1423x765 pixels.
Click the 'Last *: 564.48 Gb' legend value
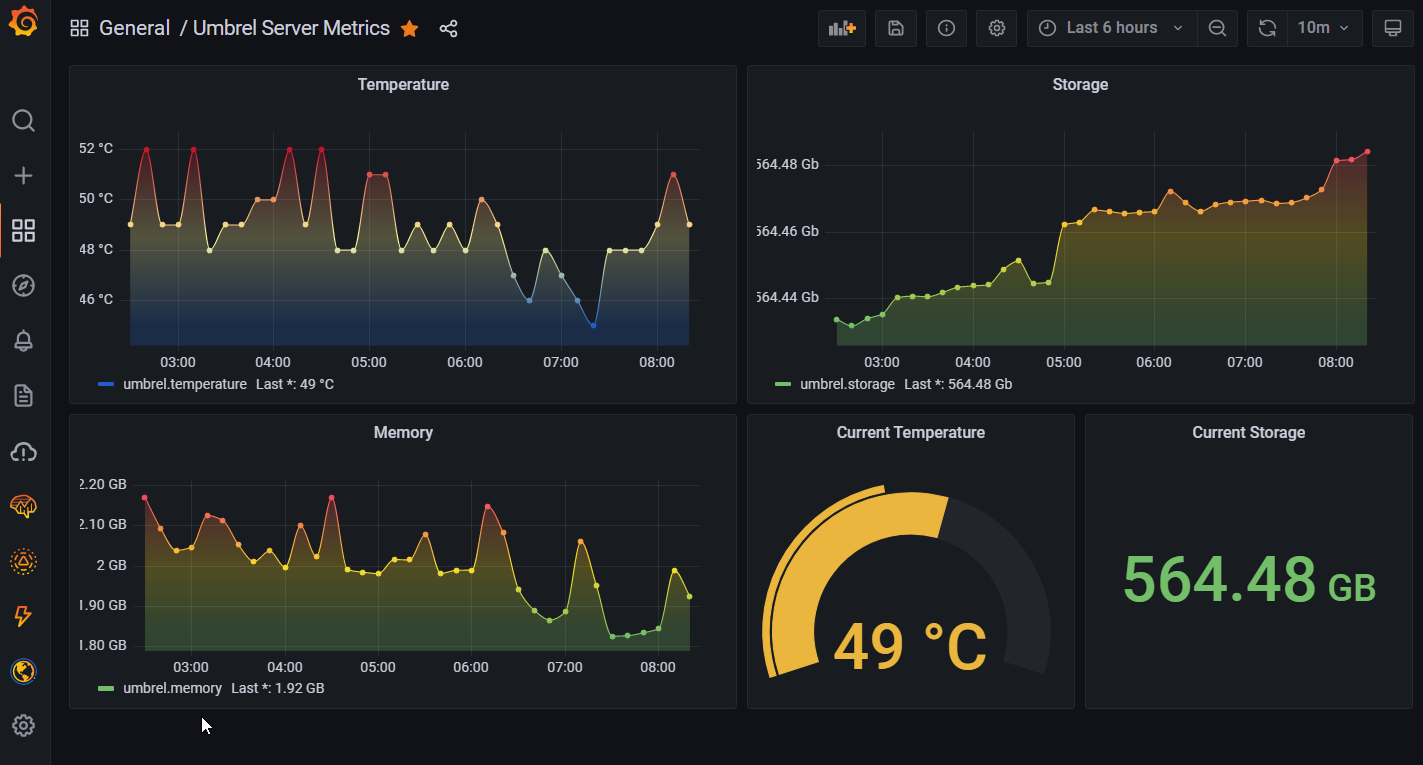[959, 384]
